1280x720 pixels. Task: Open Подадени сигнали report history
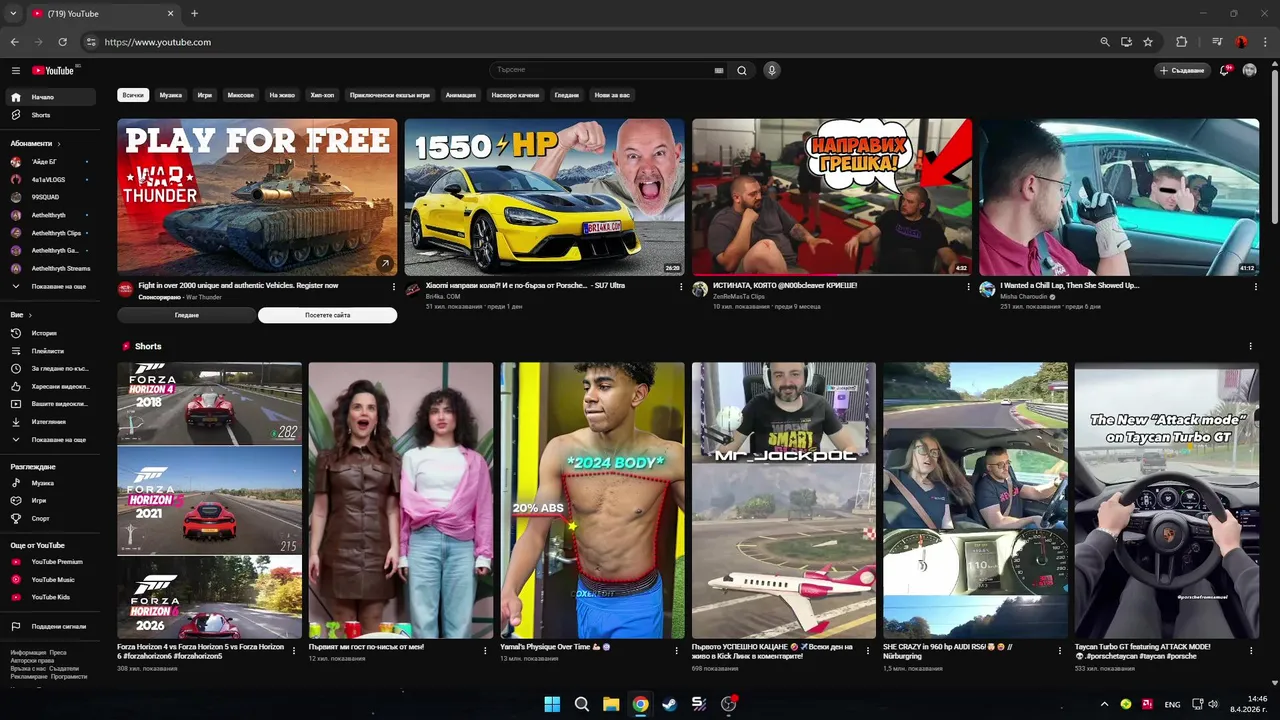pyautogui.click(x=51, y=627)
